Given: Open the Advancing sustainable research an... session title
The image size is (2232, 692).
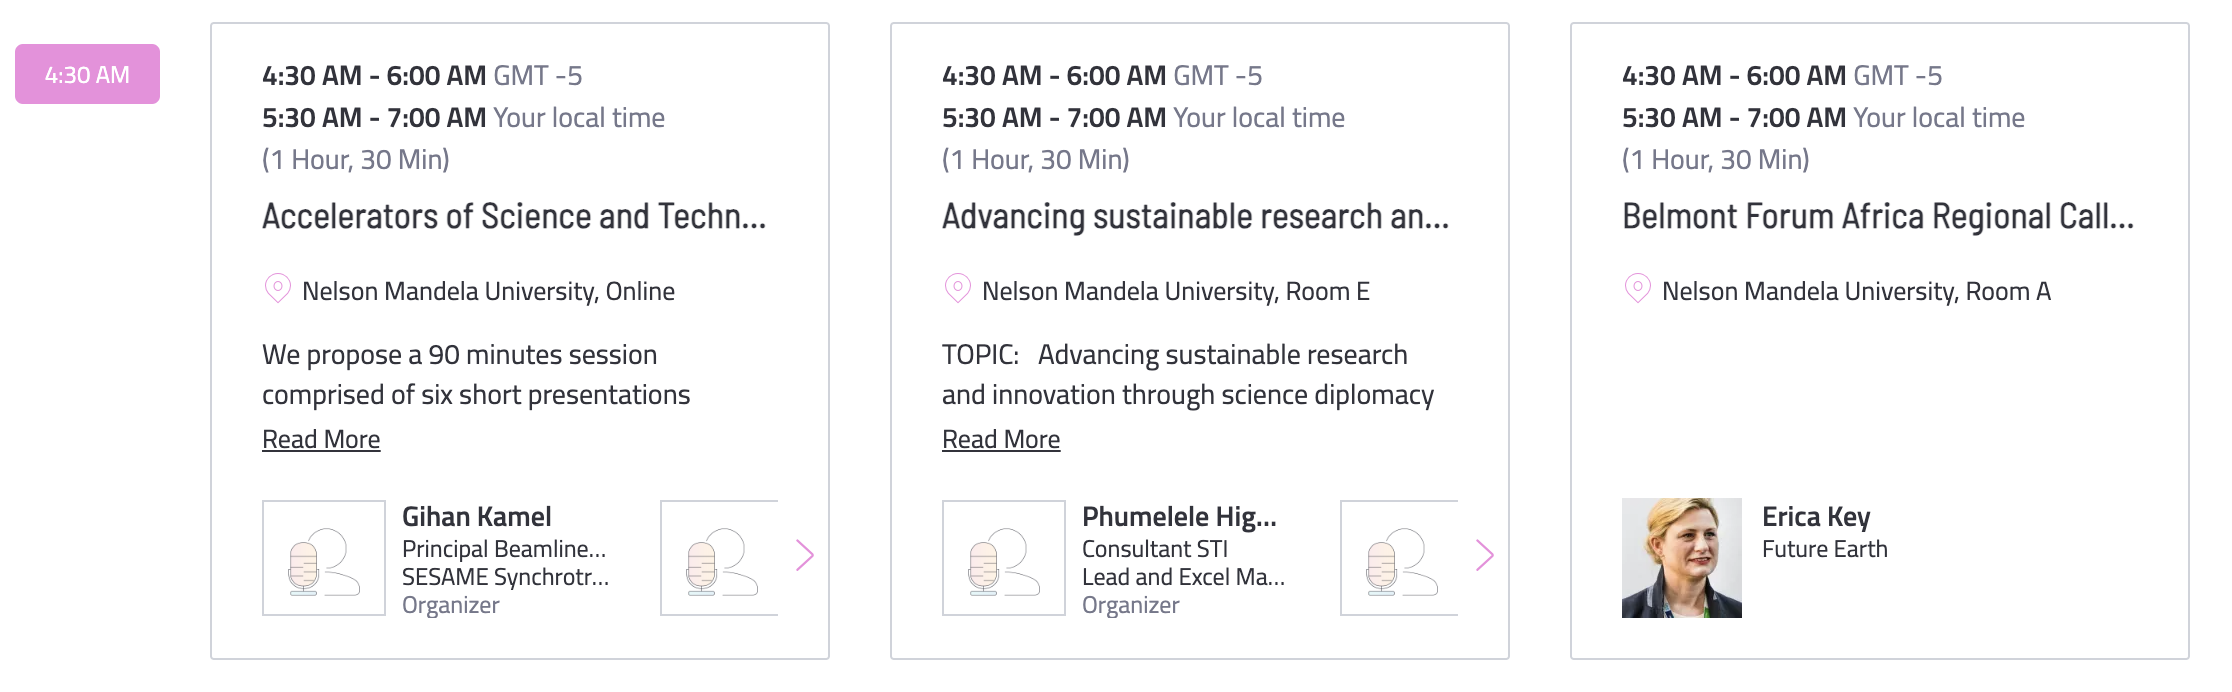Looking at the screenshot, I should [1195, 216].
